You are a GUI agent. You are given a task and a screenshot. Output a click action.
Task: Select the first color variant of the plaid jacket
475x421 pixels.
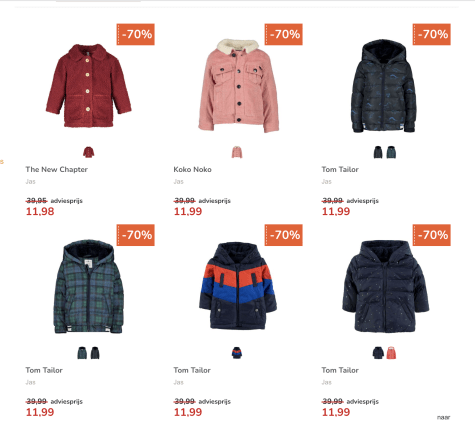click(x=82, y=353)
